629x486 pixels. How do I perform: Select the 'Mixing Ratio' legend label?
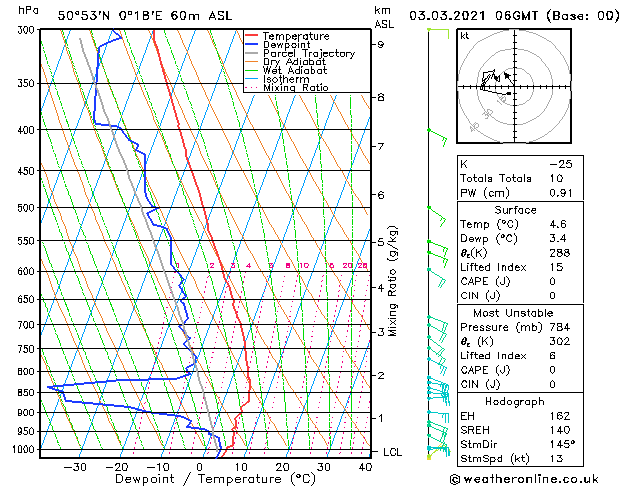(296, 87)
